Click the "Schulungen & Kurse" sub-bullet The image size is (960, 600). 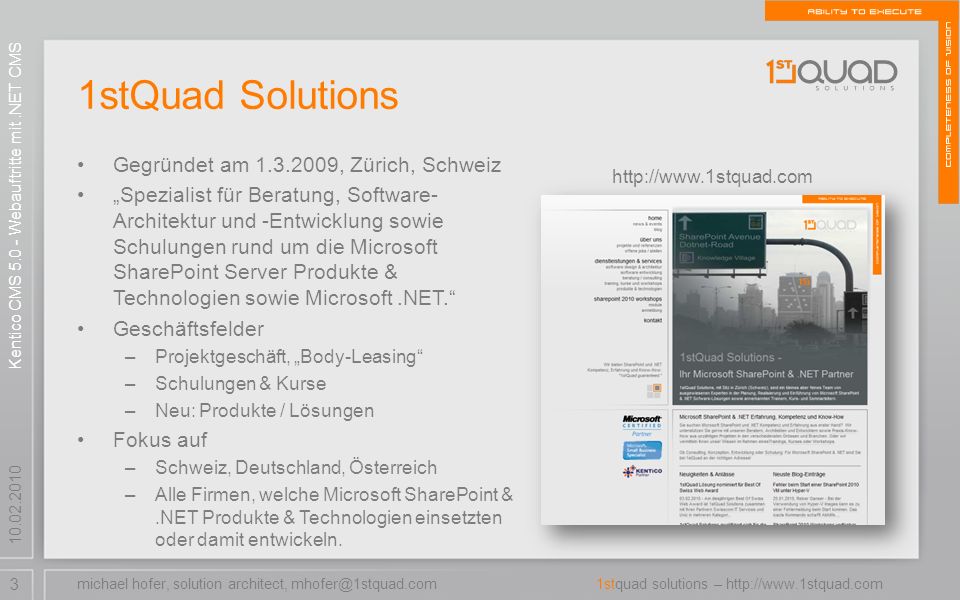241,383
